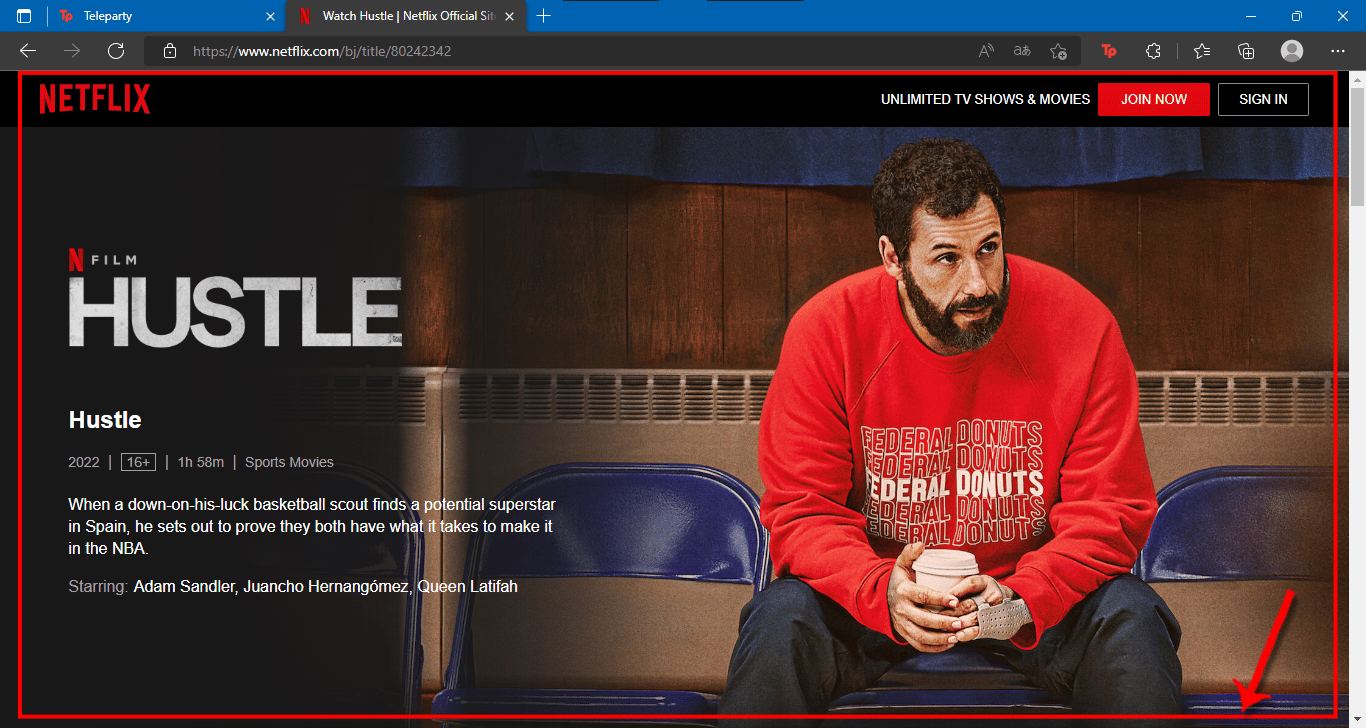Open the Sports Movies genre link
This screenshot has width=1366, height=728.
289,462
